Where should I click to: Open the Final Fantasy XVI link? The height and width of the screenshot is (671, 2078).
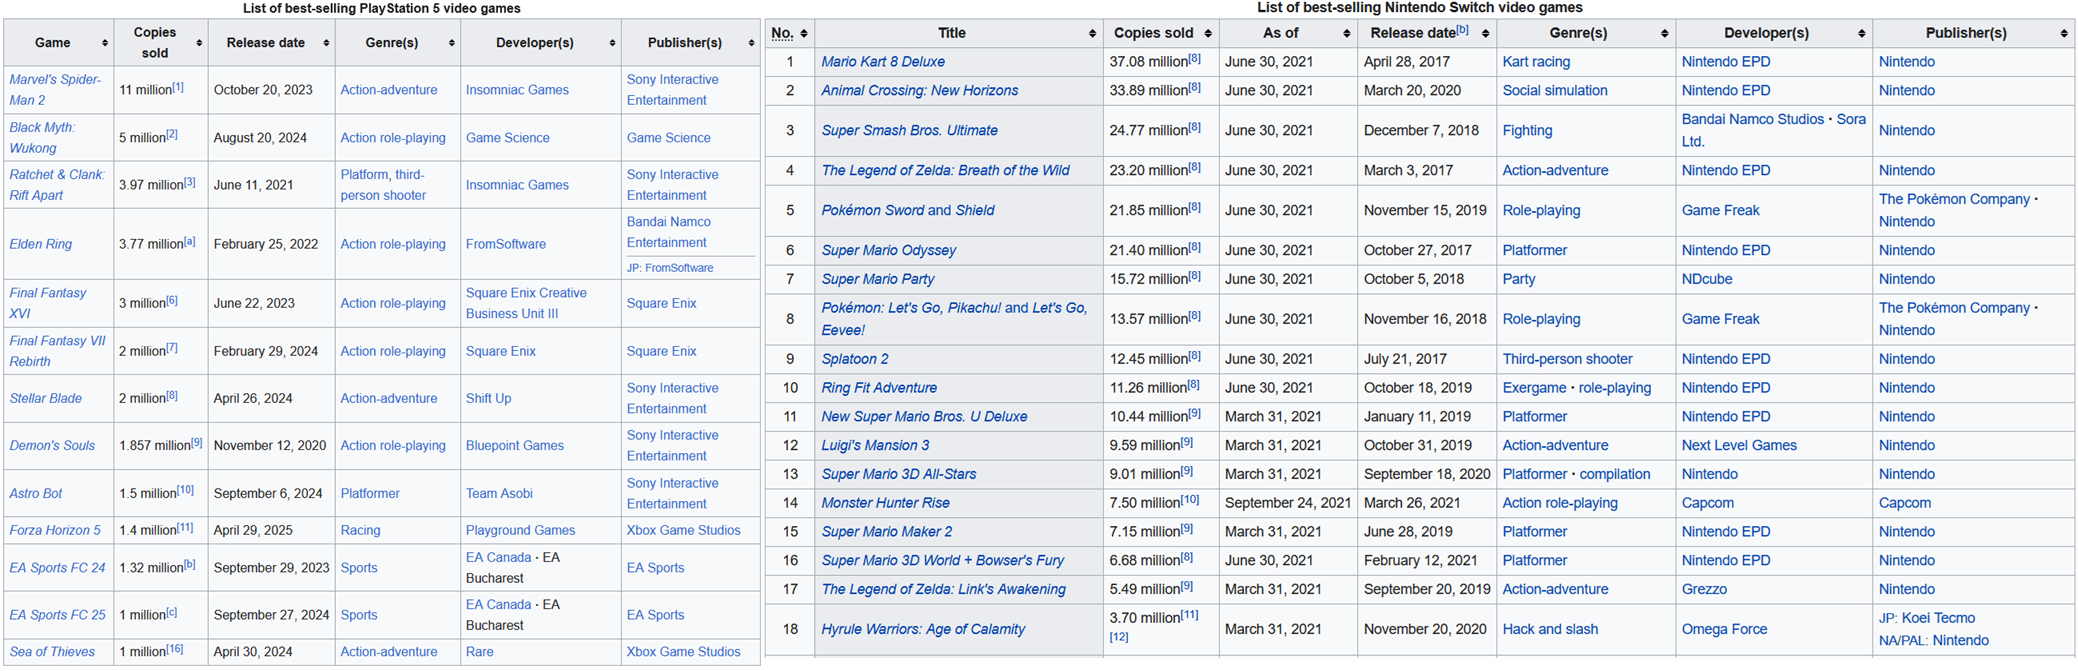click(x=48, y=303)
